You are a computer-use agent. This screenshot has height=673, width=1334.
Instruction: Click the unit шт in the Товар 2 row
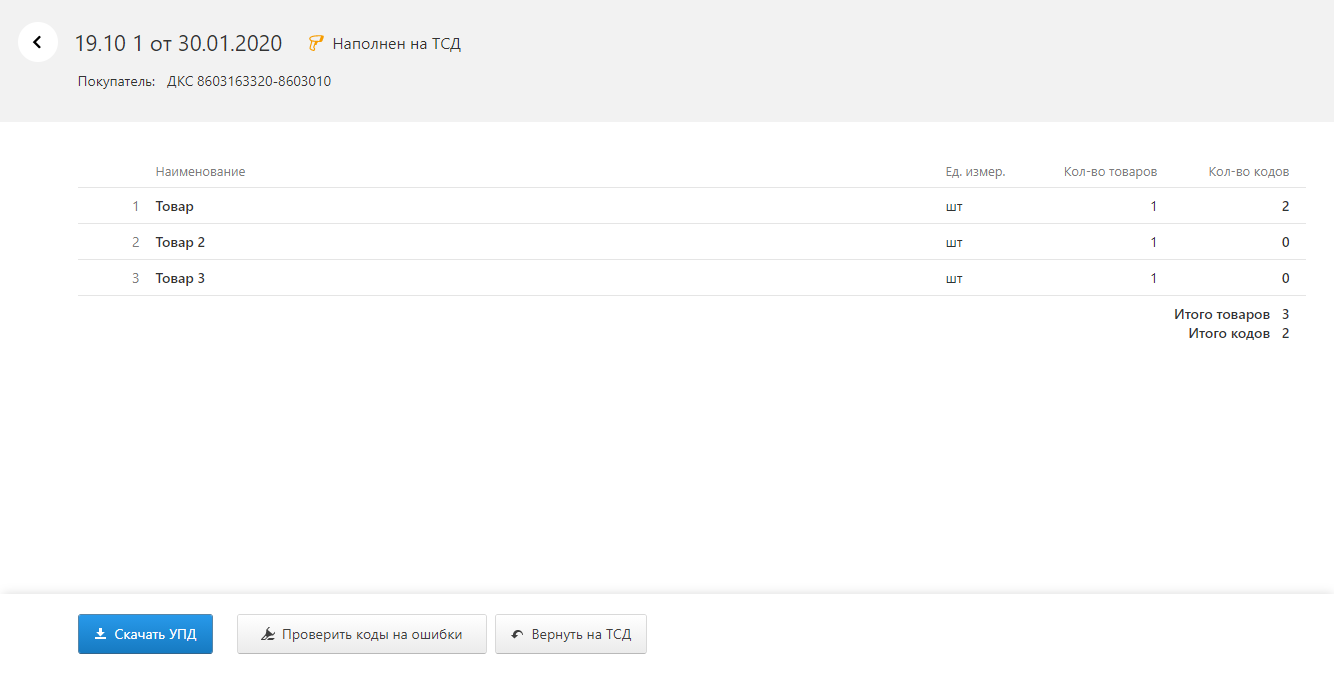click(954, 243)
